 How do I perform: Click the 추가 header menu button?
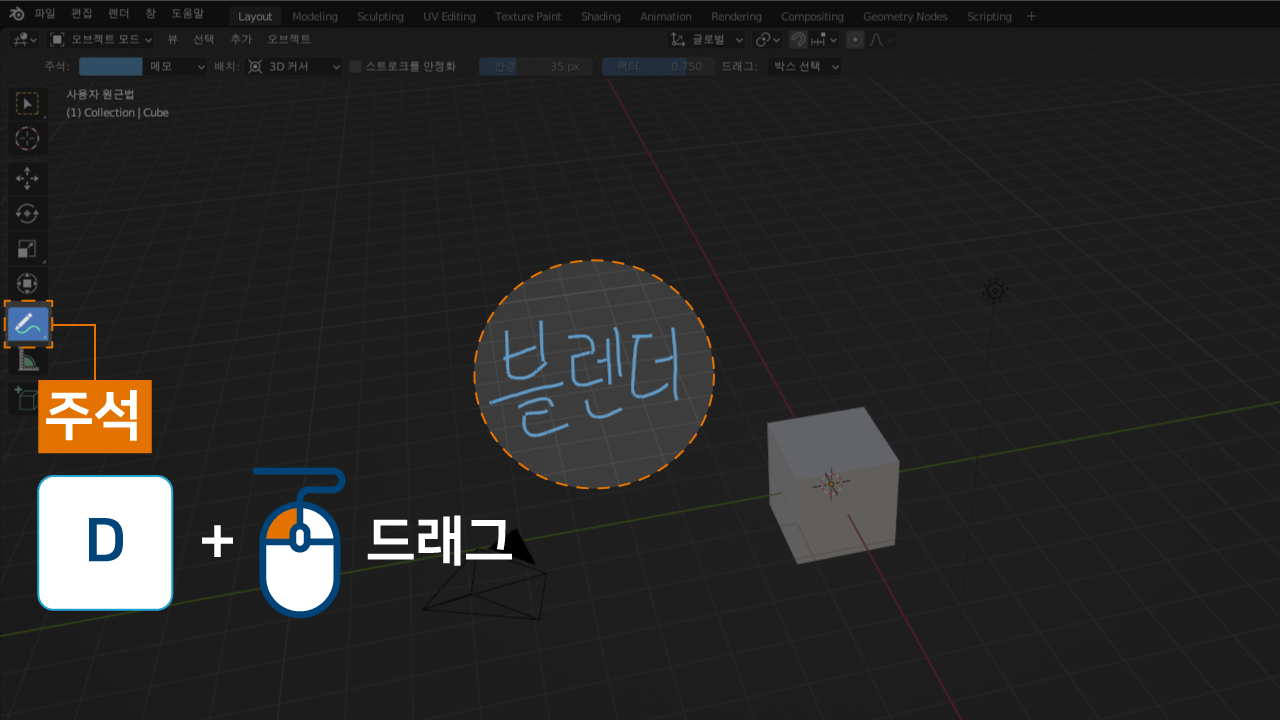[241, 40]
